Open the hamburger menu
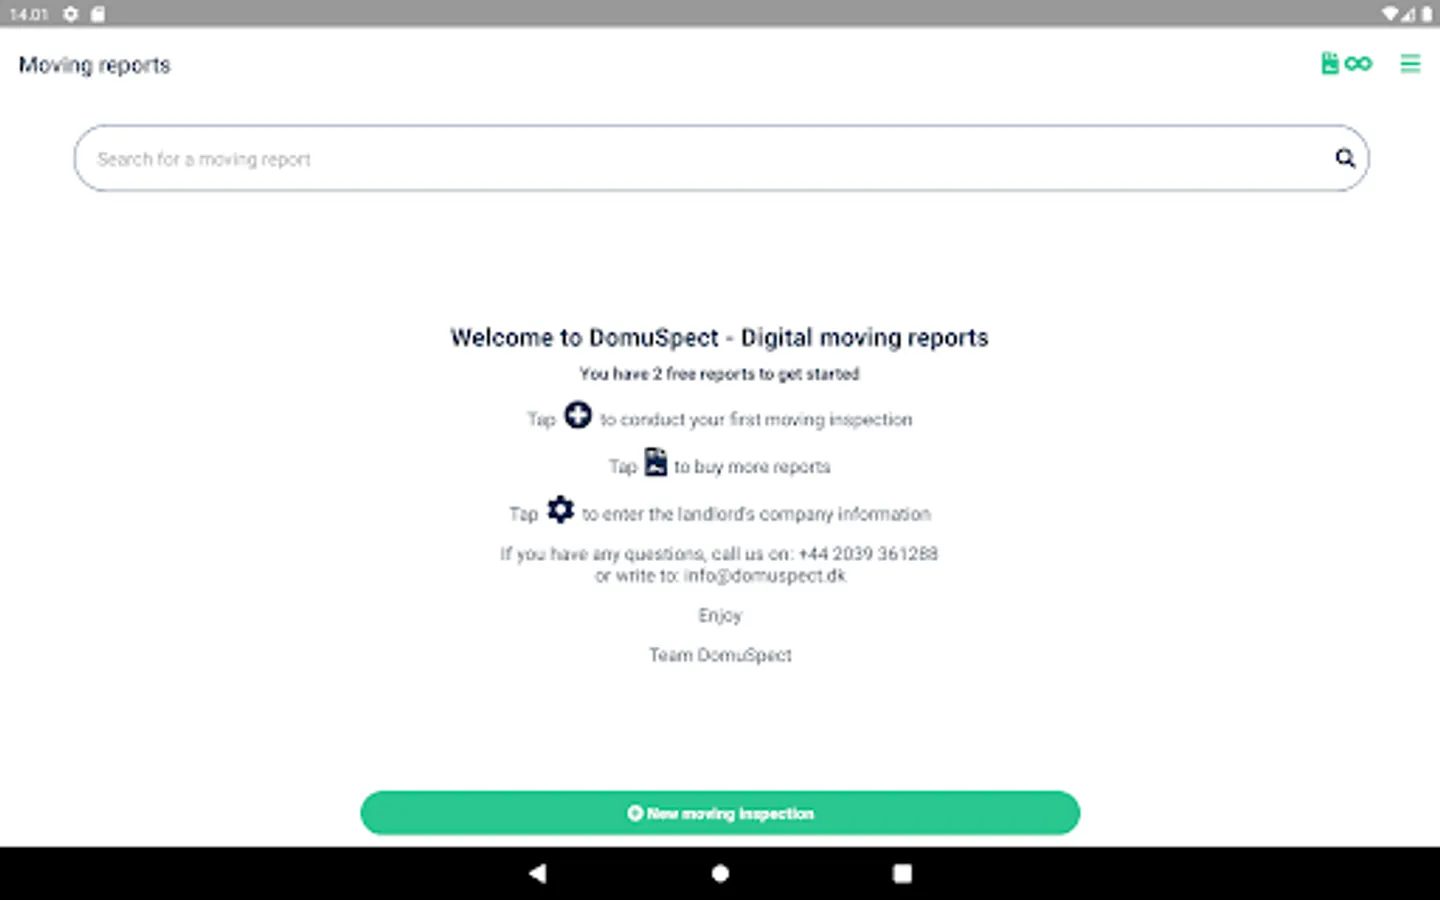Viewport: 1440px width, 900px height. pos(1410,64)
